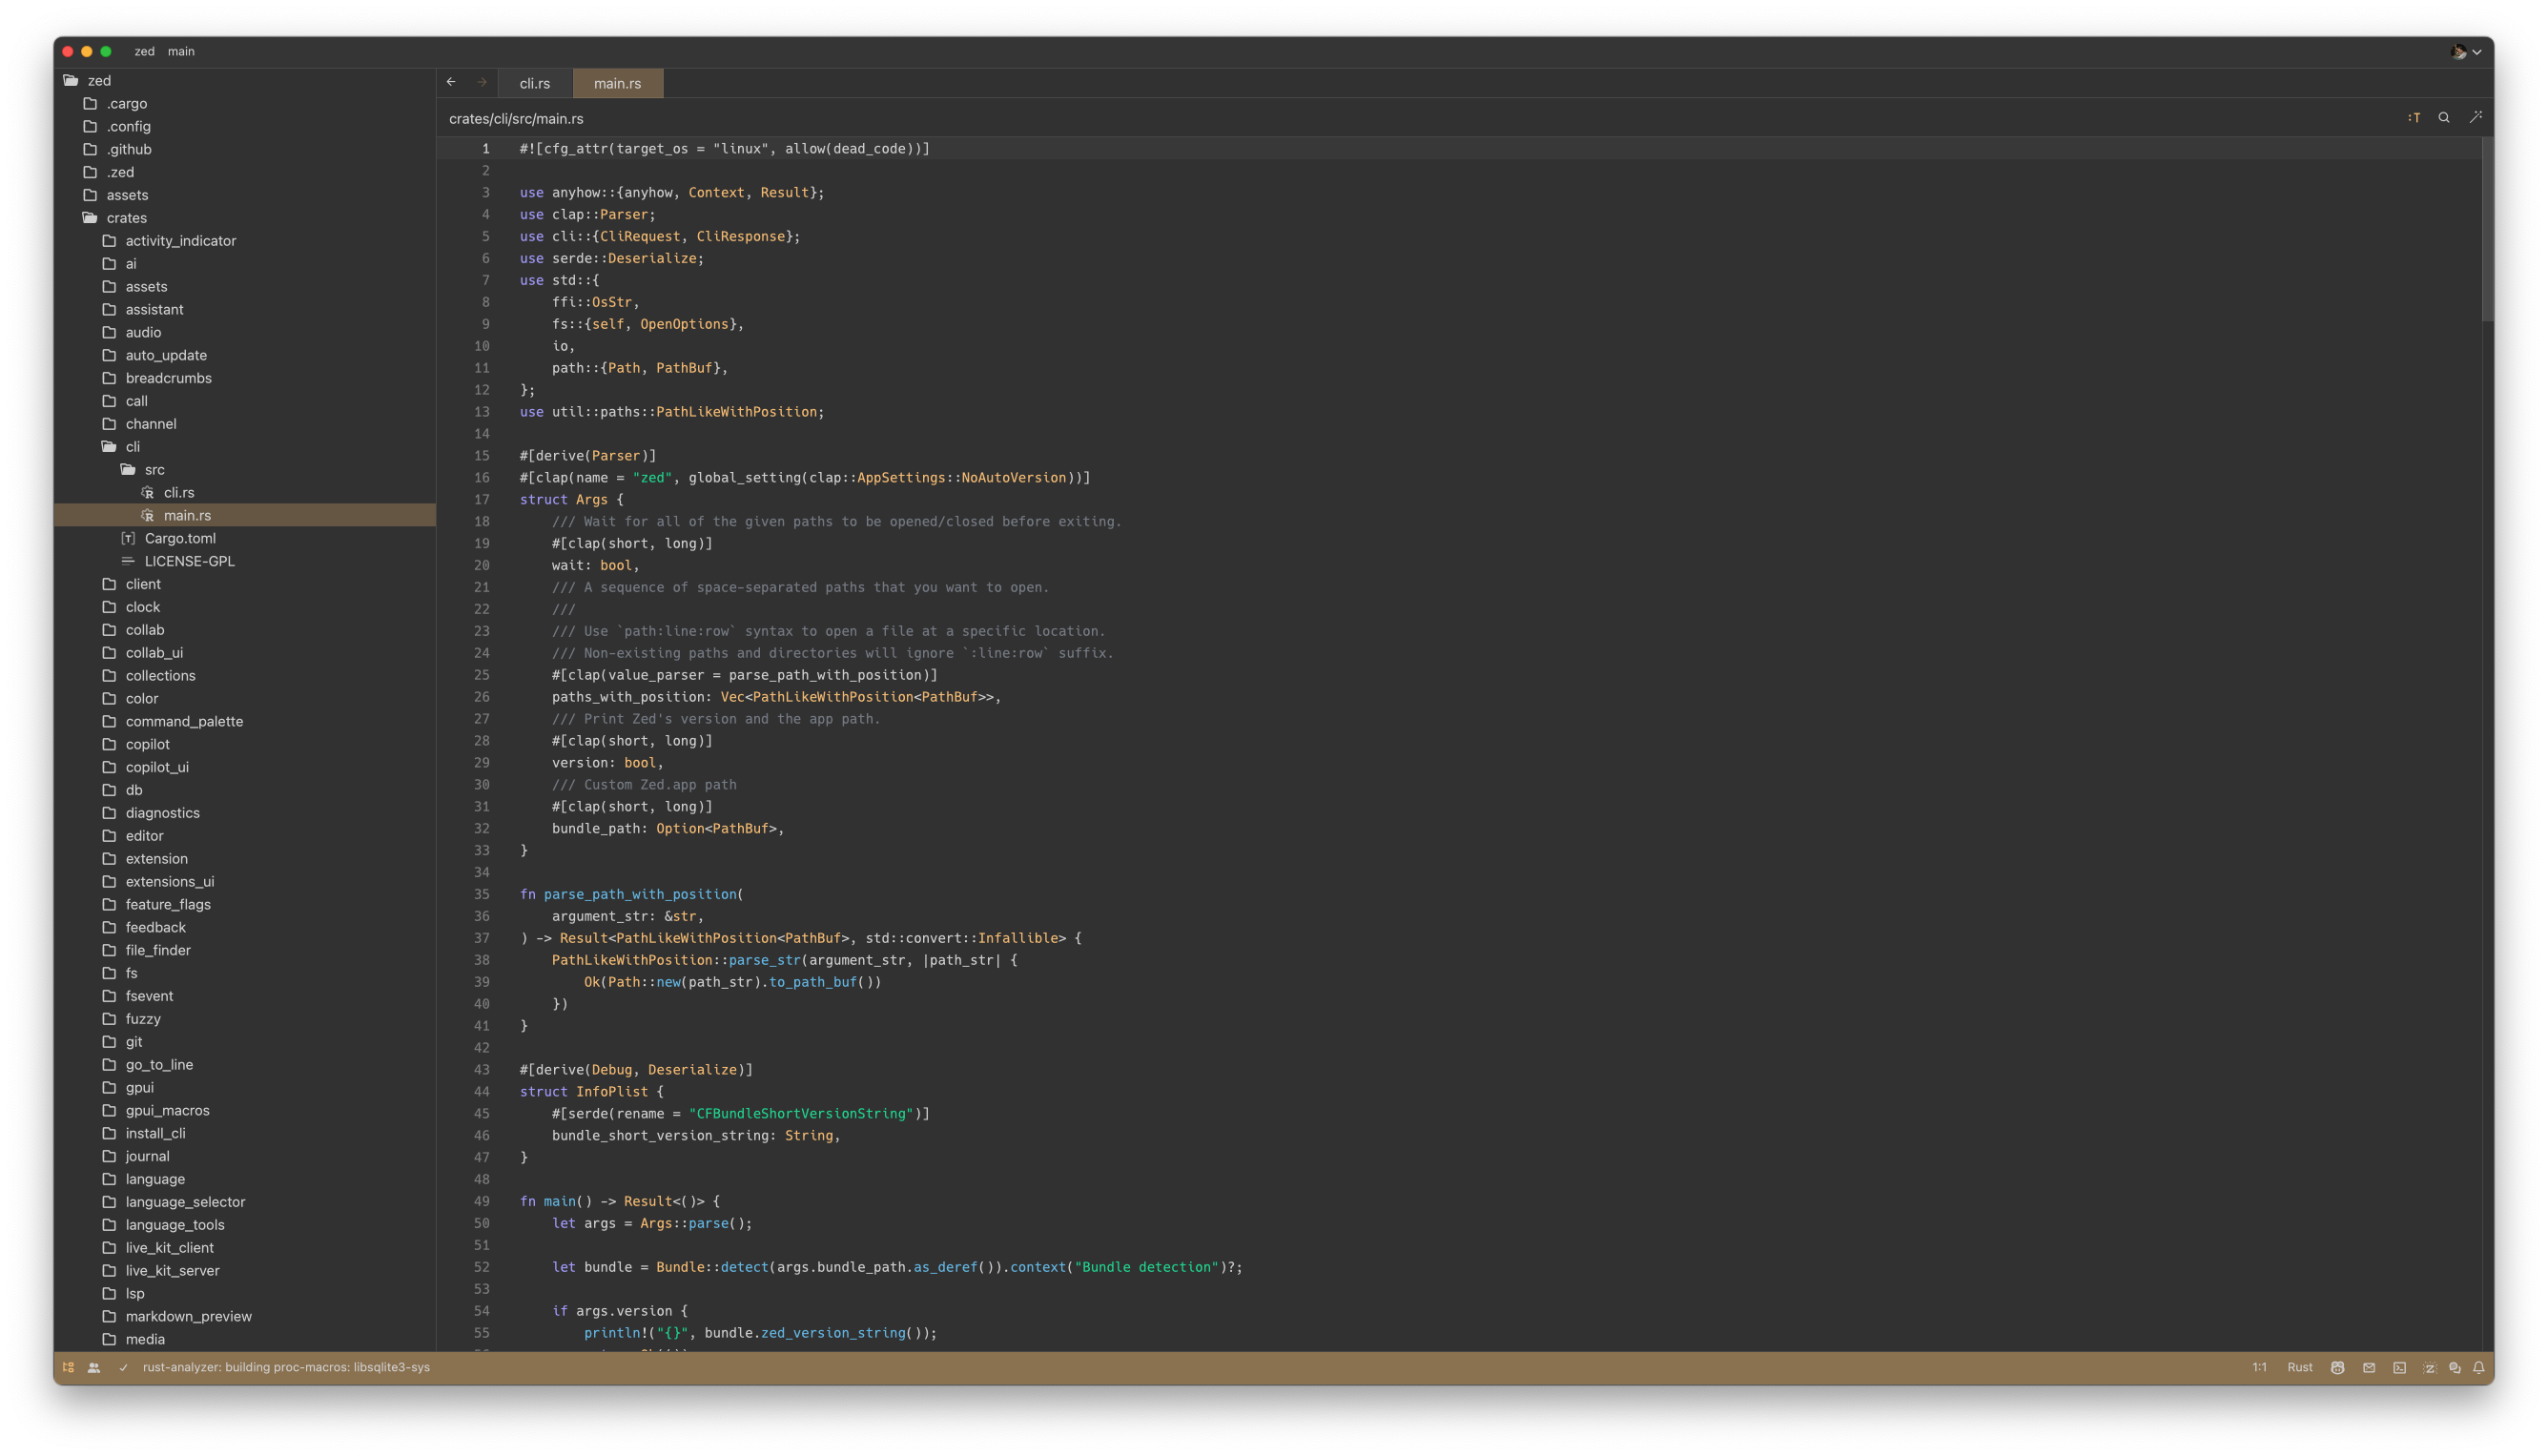2548x1456 pixels.
Task: Expand the editor folder
Action: point(245,836)
